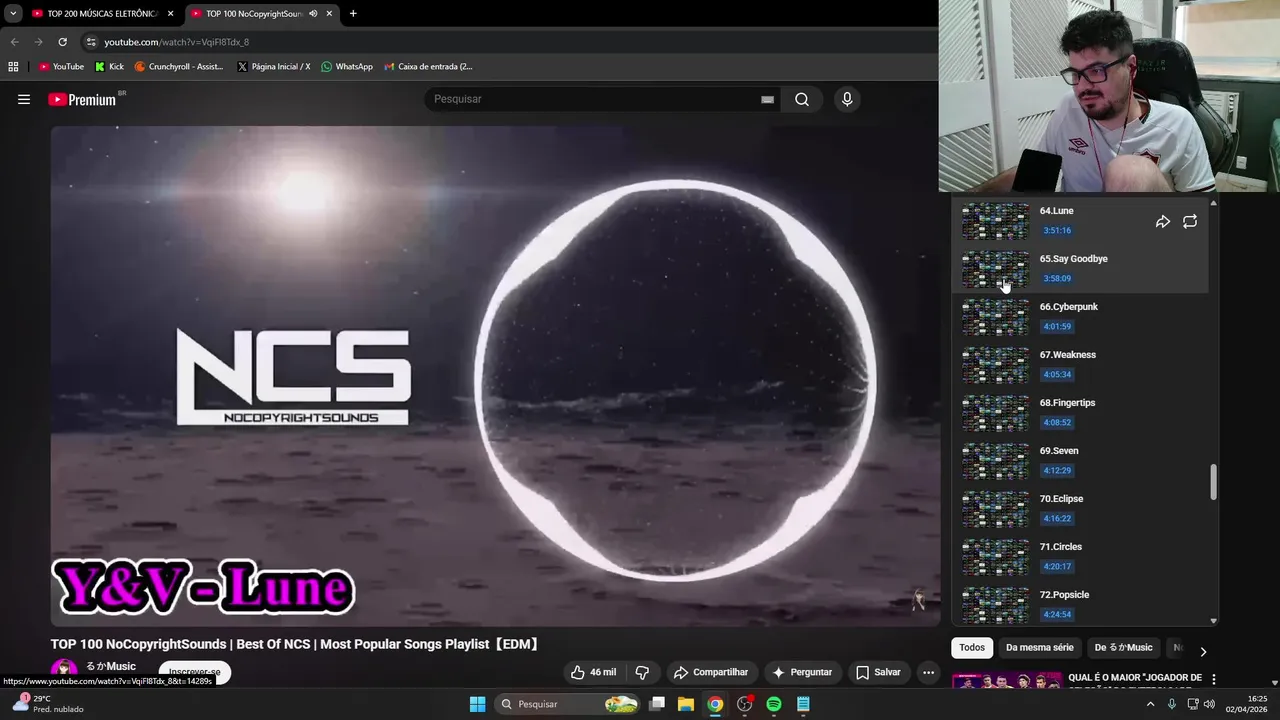Viewport: 1280px width, 720px height.
Task: Open the Kick bookmark
Action: coord(109,67)
